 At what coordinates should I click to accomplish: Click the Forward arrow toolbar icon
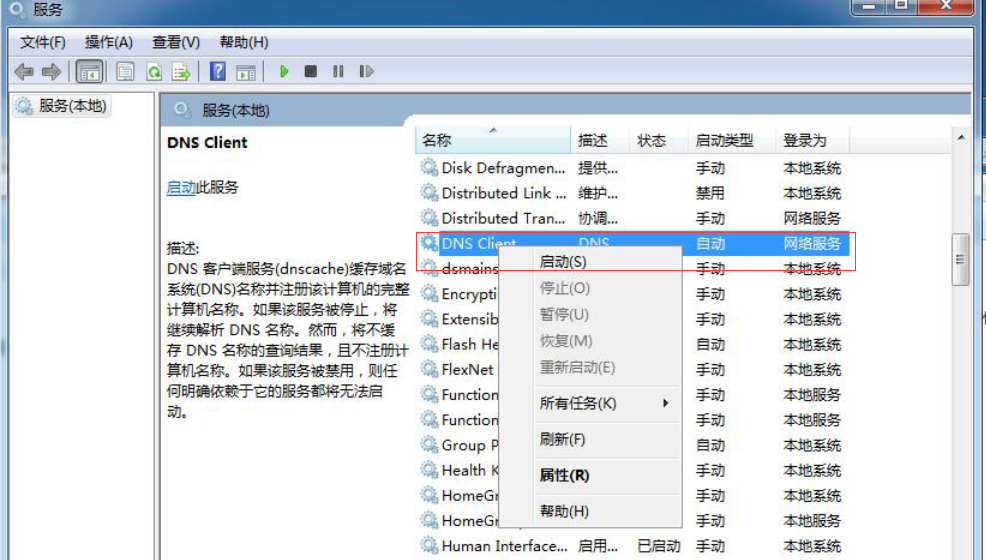click(x=51, y=72)
